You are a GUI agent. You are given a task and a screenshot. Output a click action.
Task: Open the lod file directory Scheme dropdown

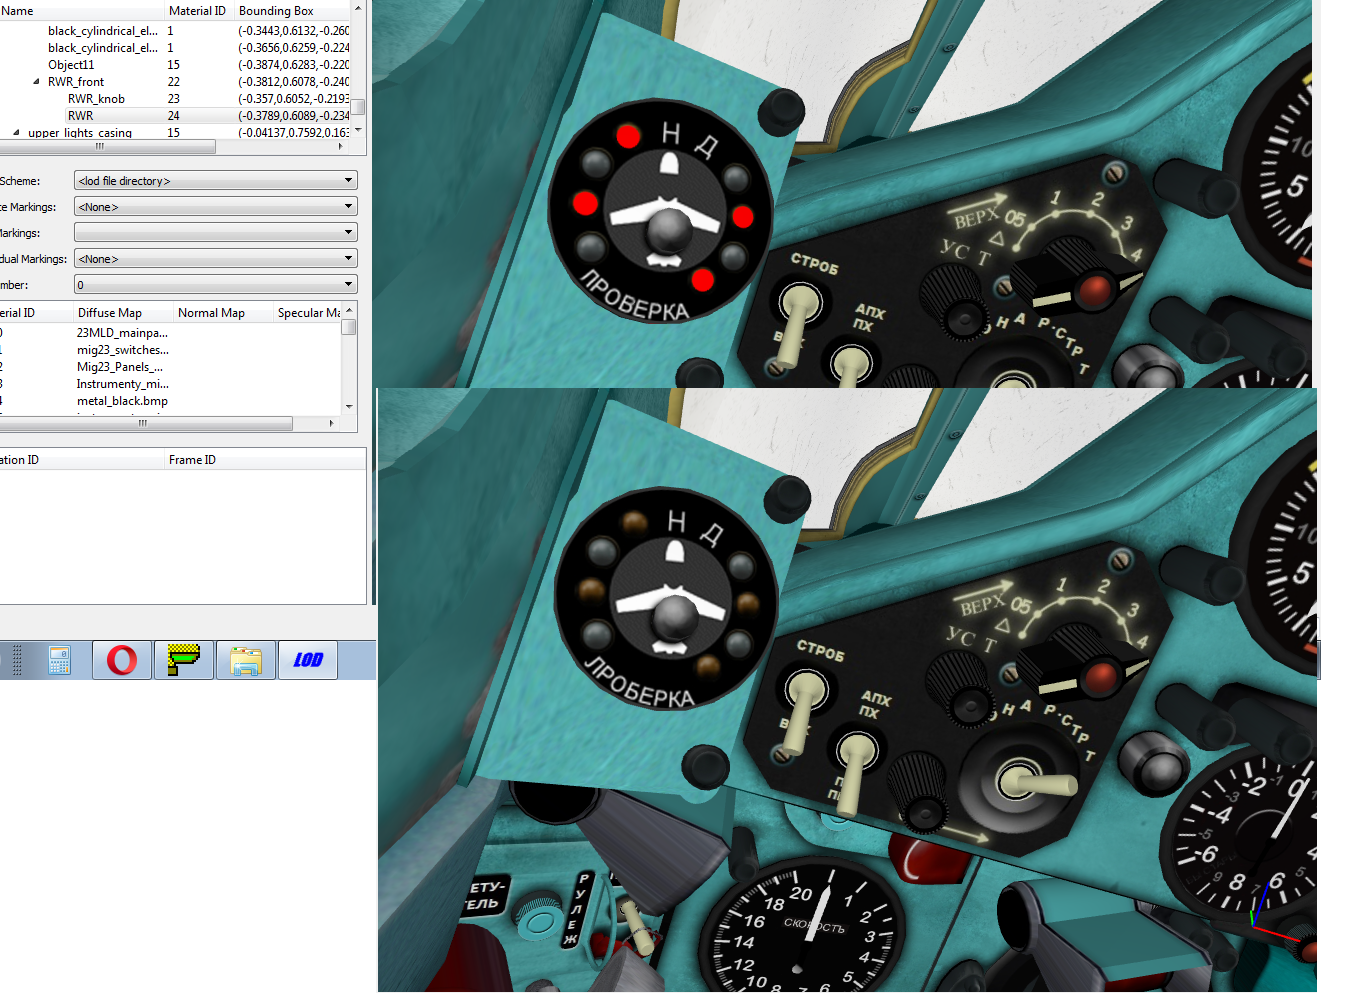click(216, 181)
